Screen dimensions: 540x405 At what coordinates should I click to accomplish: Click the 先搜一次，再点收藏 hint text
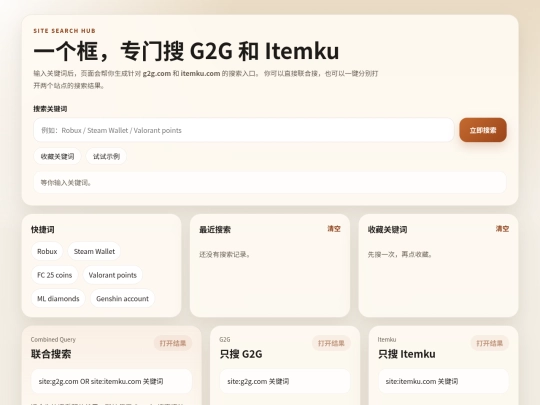tap(400, 255)
